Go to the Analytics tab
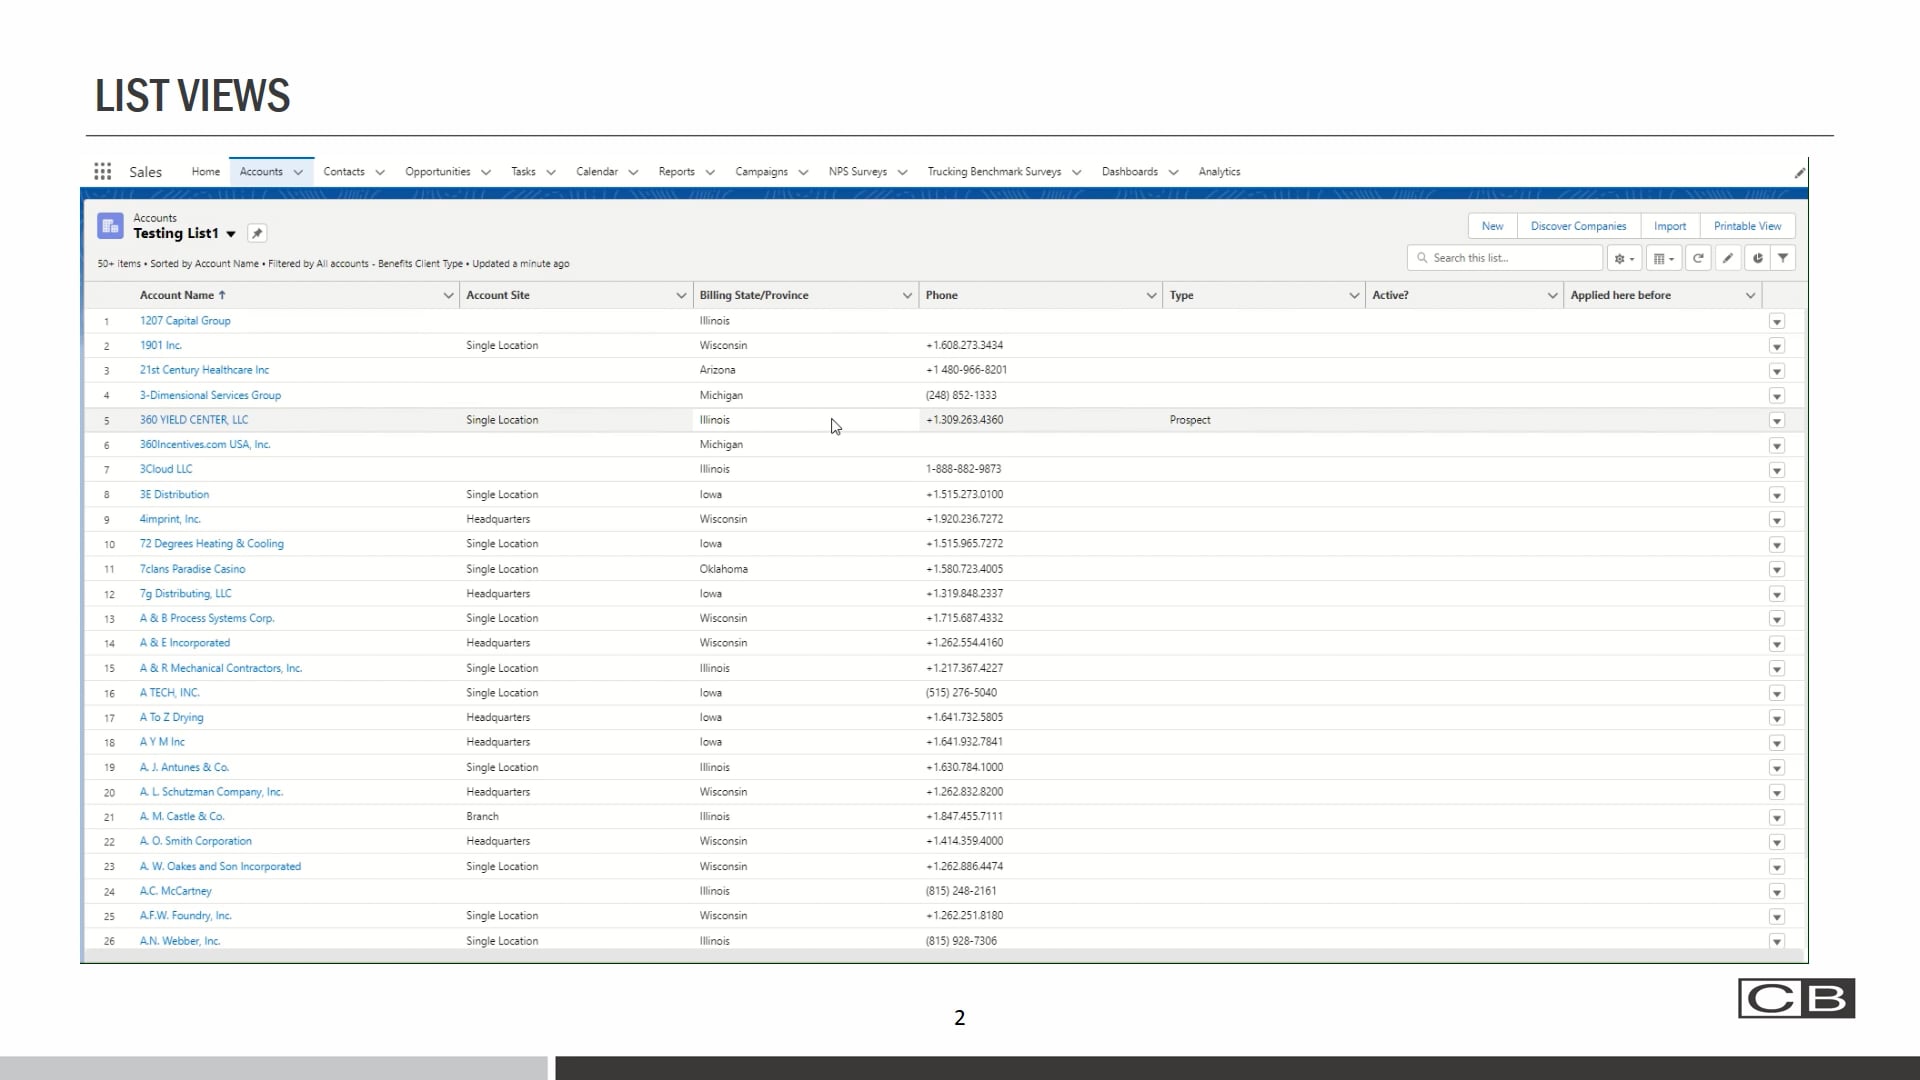Screen dimensions: 1920x1080 tap(1219, 172)
